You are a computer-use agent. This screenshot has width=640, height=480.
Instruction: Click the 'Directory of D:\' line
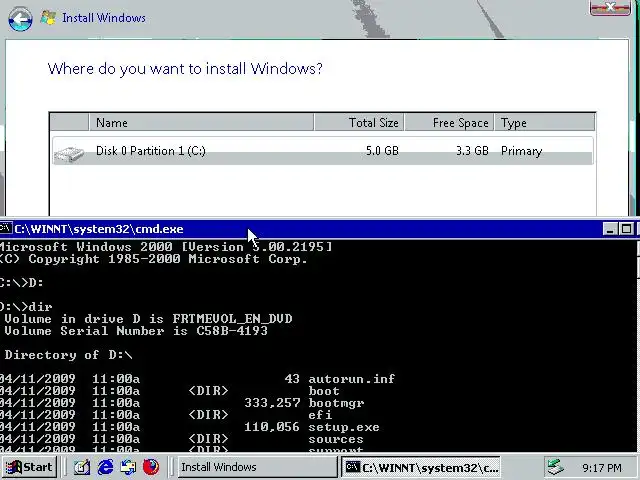[68, 355]
